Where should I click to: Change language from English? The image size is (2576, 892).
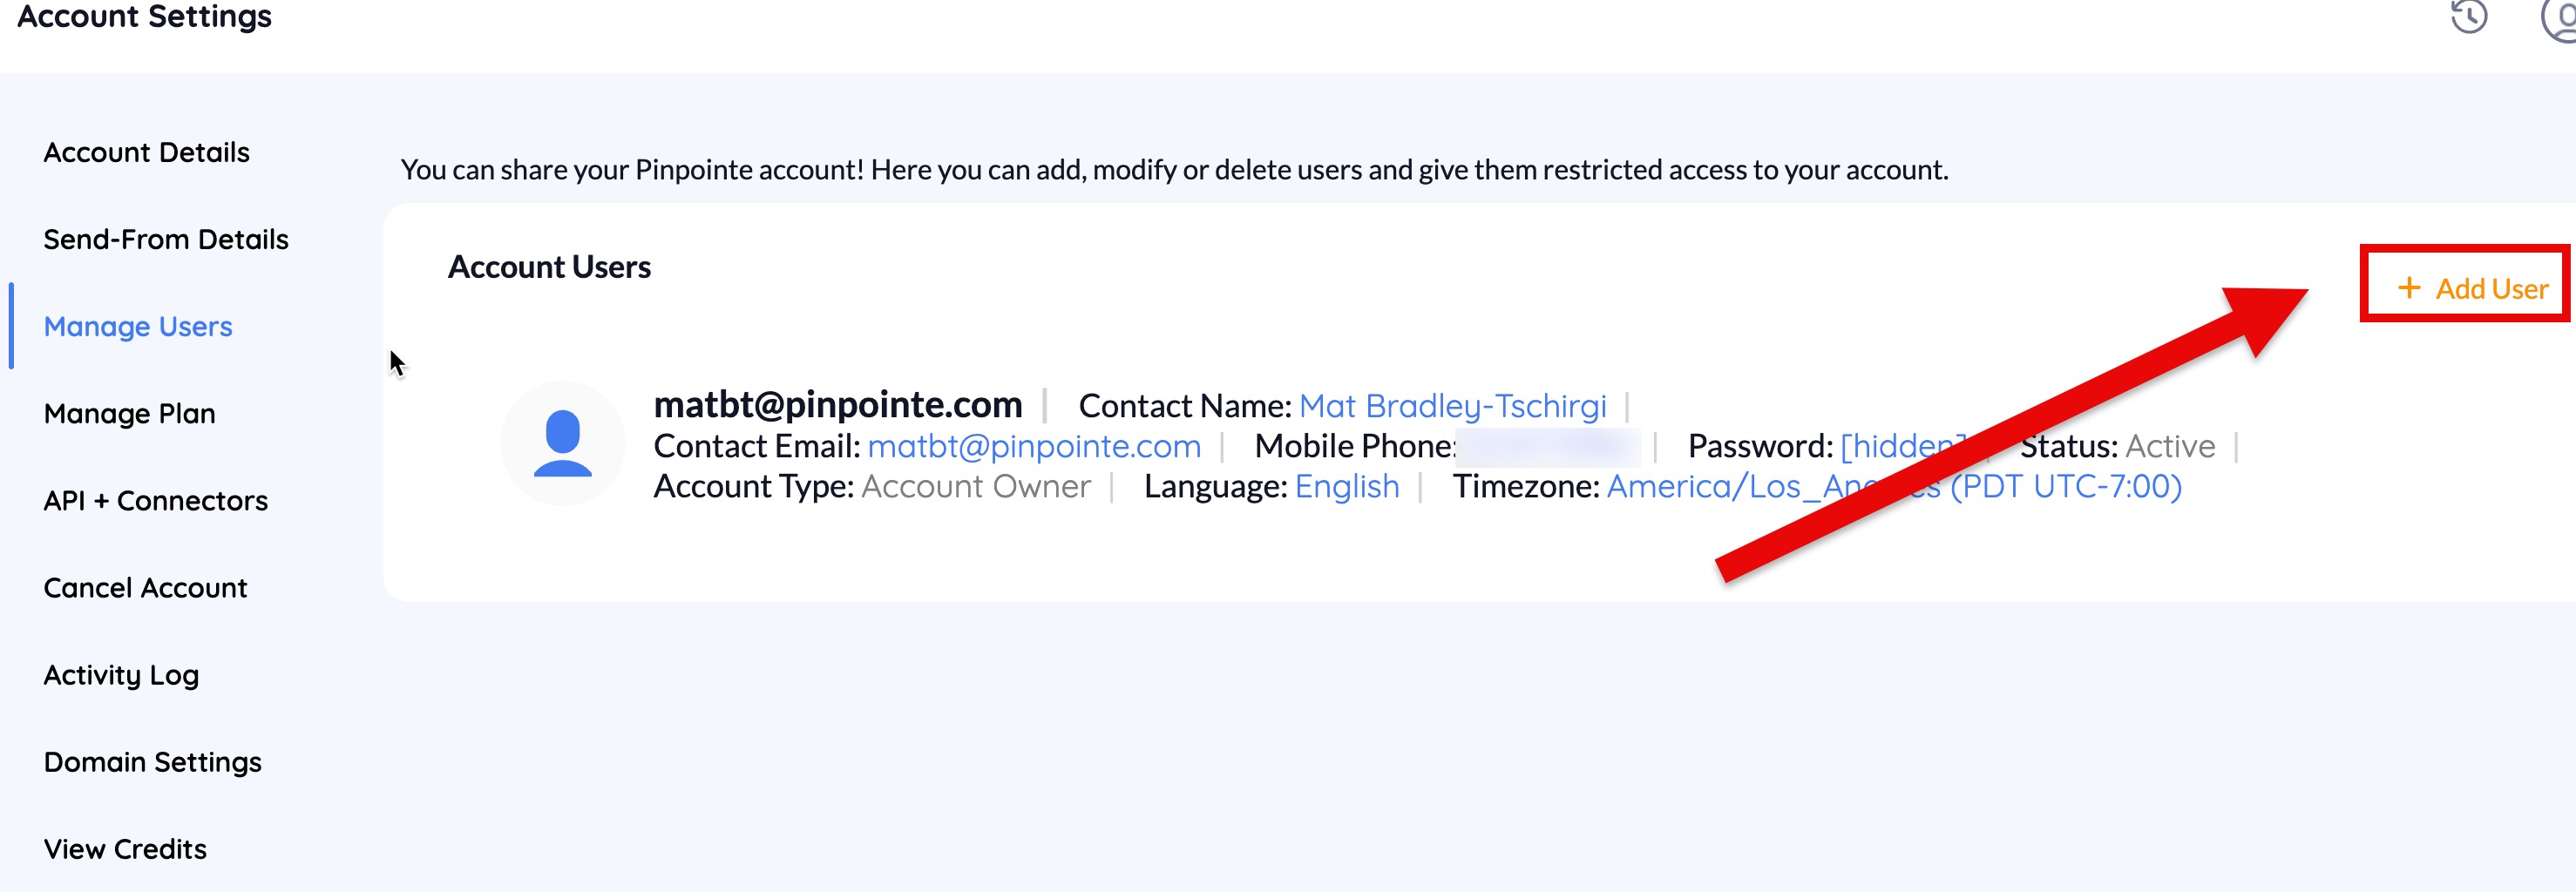1347,486
